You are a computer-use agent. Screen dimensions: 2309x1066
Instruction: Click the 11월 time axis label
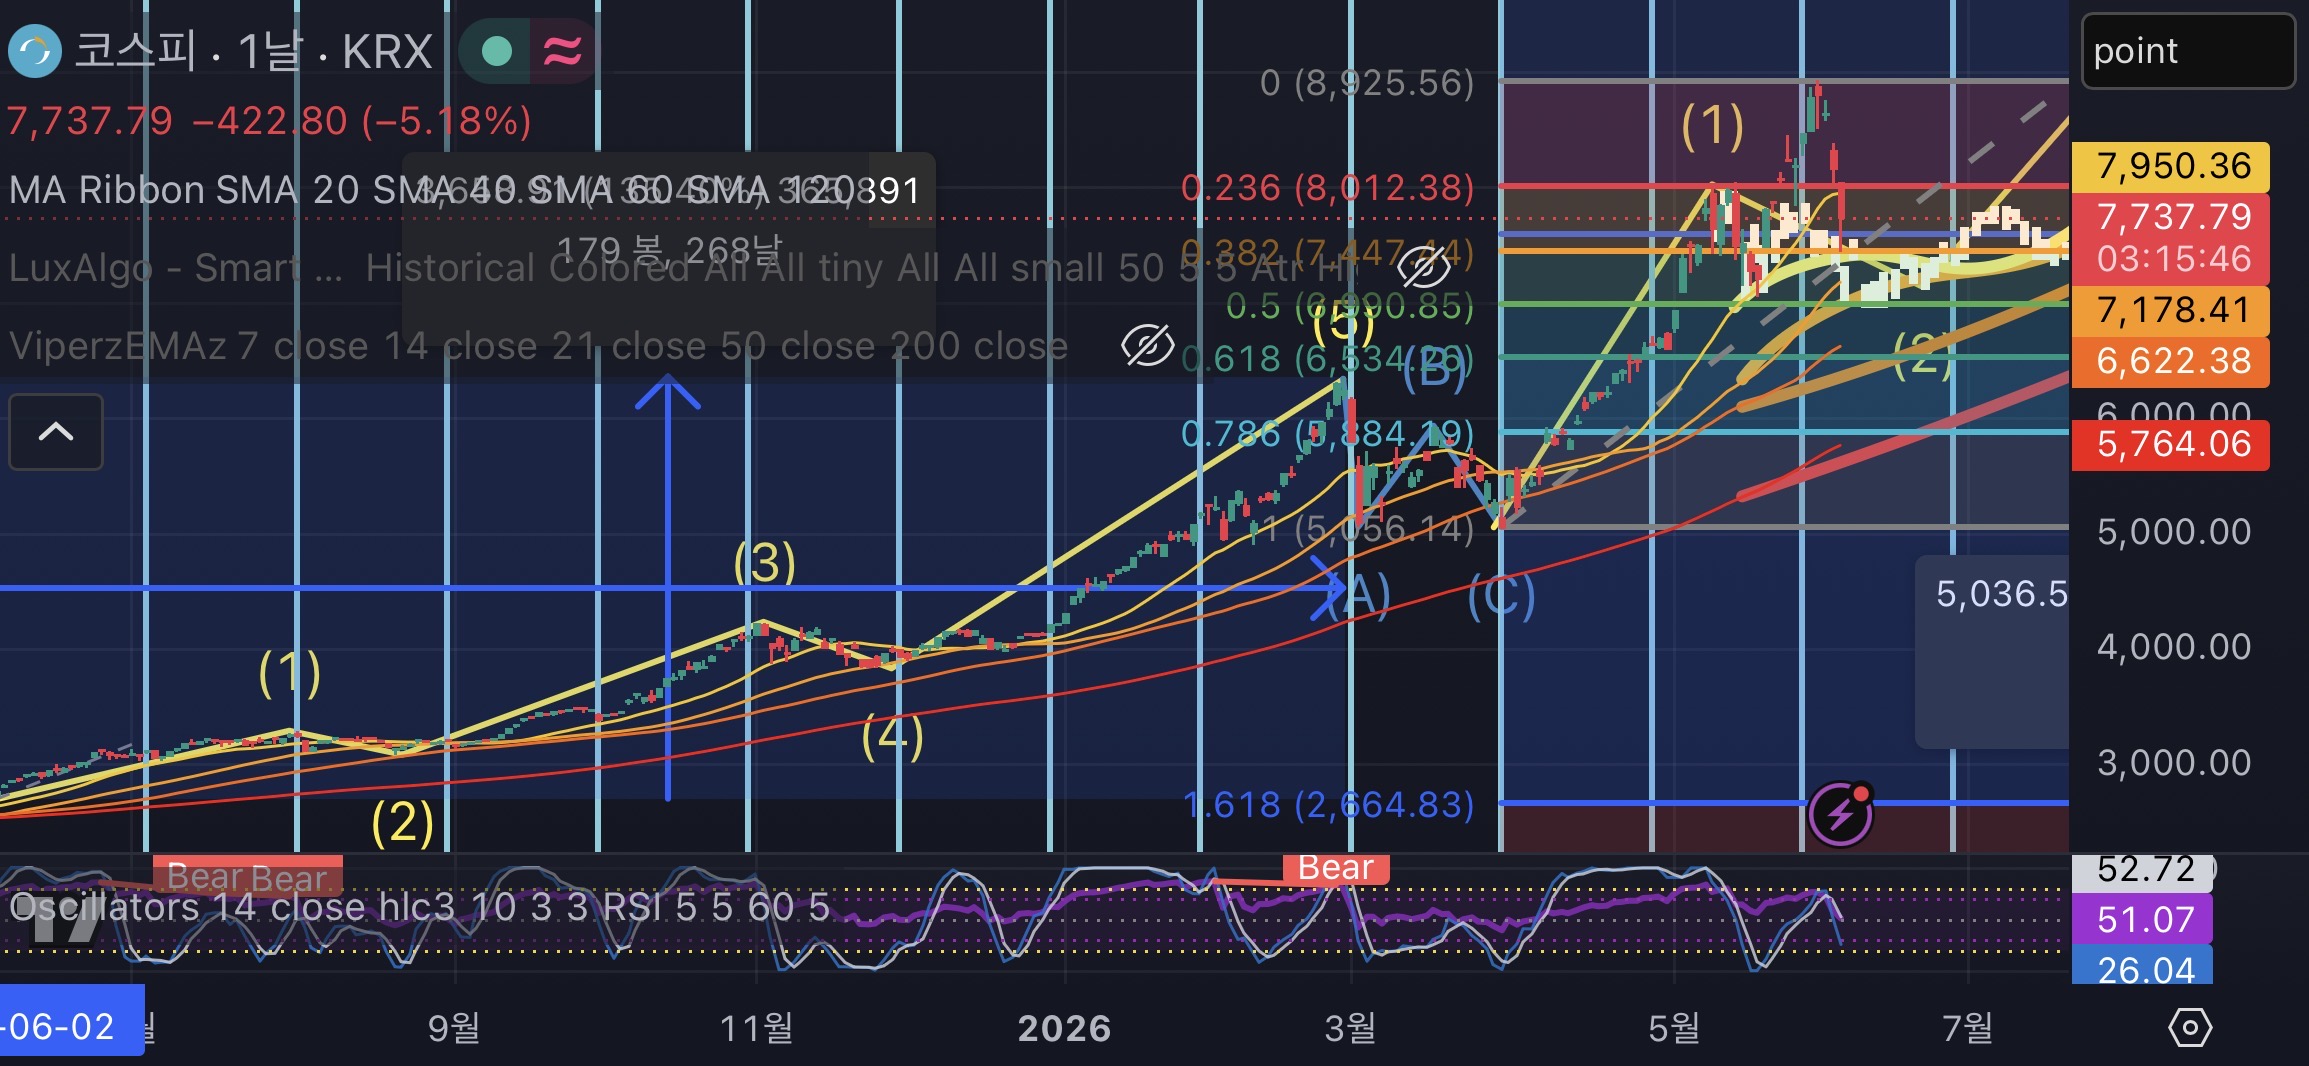(x=756, y=1028)
